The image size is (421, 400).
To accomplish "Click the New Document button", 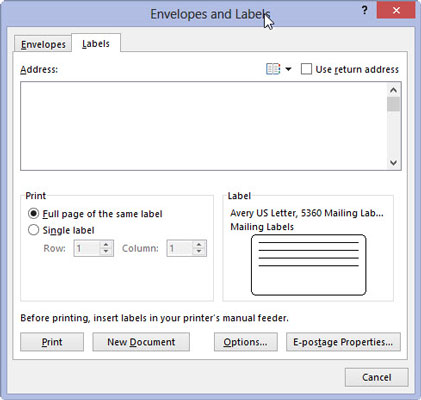I will point(141,342).
